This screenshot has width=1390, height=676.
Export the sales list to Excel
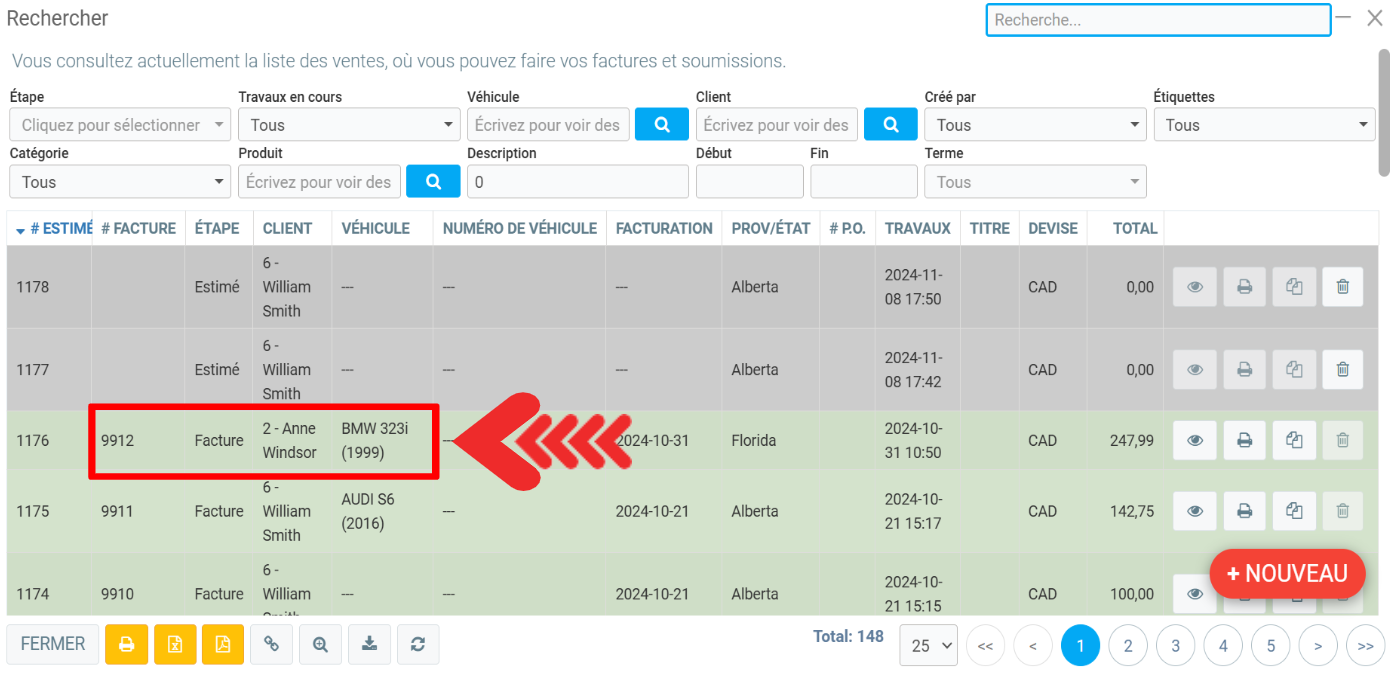(175, 645)
